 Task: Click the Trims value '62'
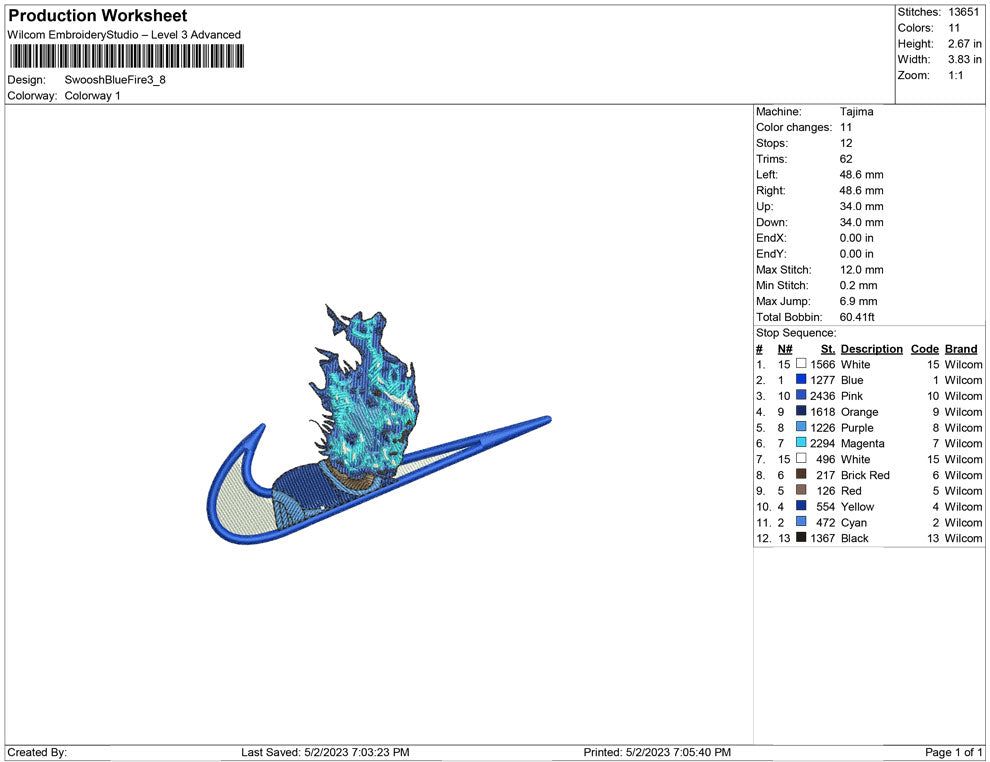point(846,159)
